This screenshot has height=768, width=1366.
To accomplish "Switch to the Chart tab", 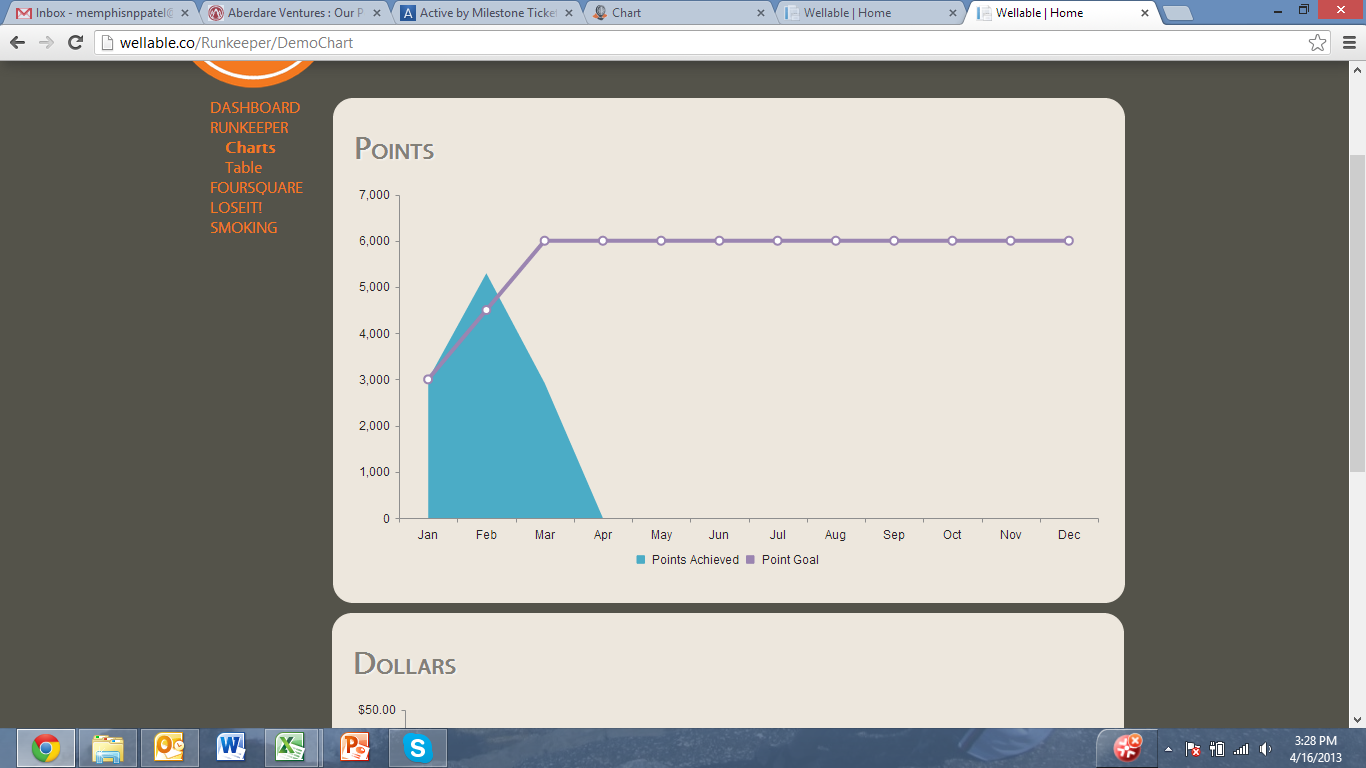I will click(676, 13).
